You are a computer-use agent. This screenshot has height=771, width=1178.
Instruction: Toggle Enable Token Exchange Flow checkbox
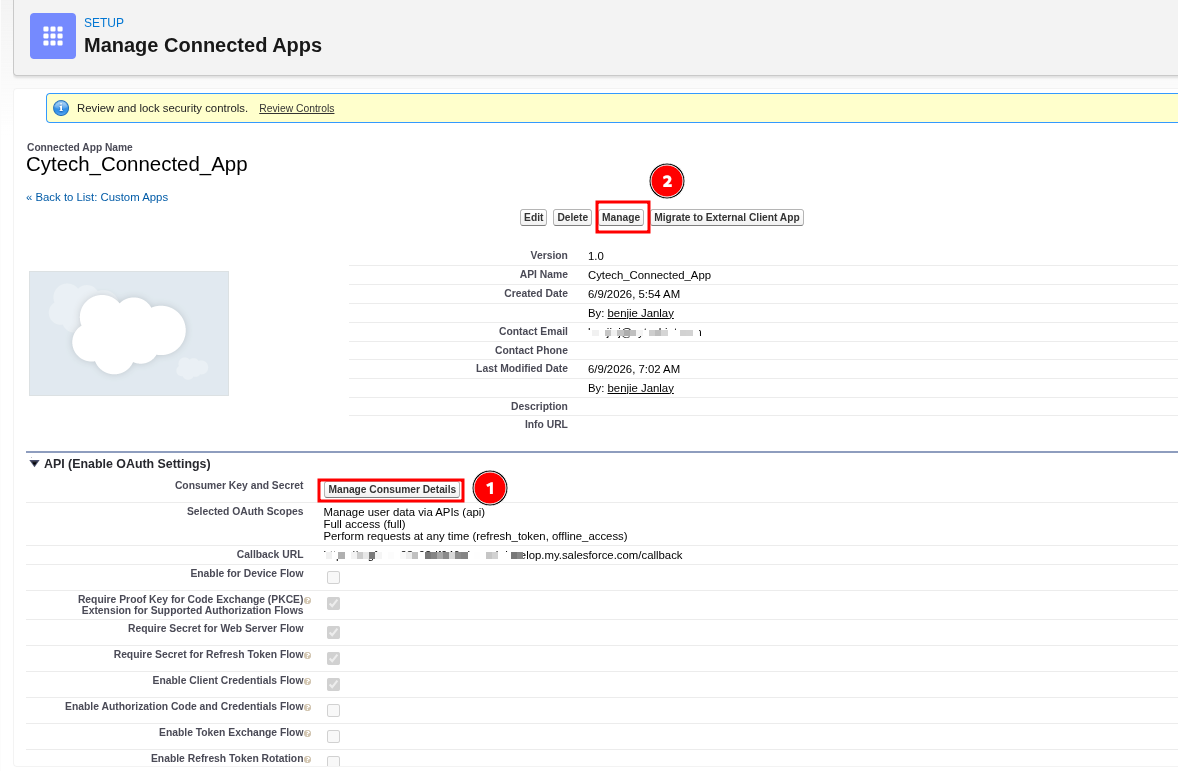(x=334, y=736)
